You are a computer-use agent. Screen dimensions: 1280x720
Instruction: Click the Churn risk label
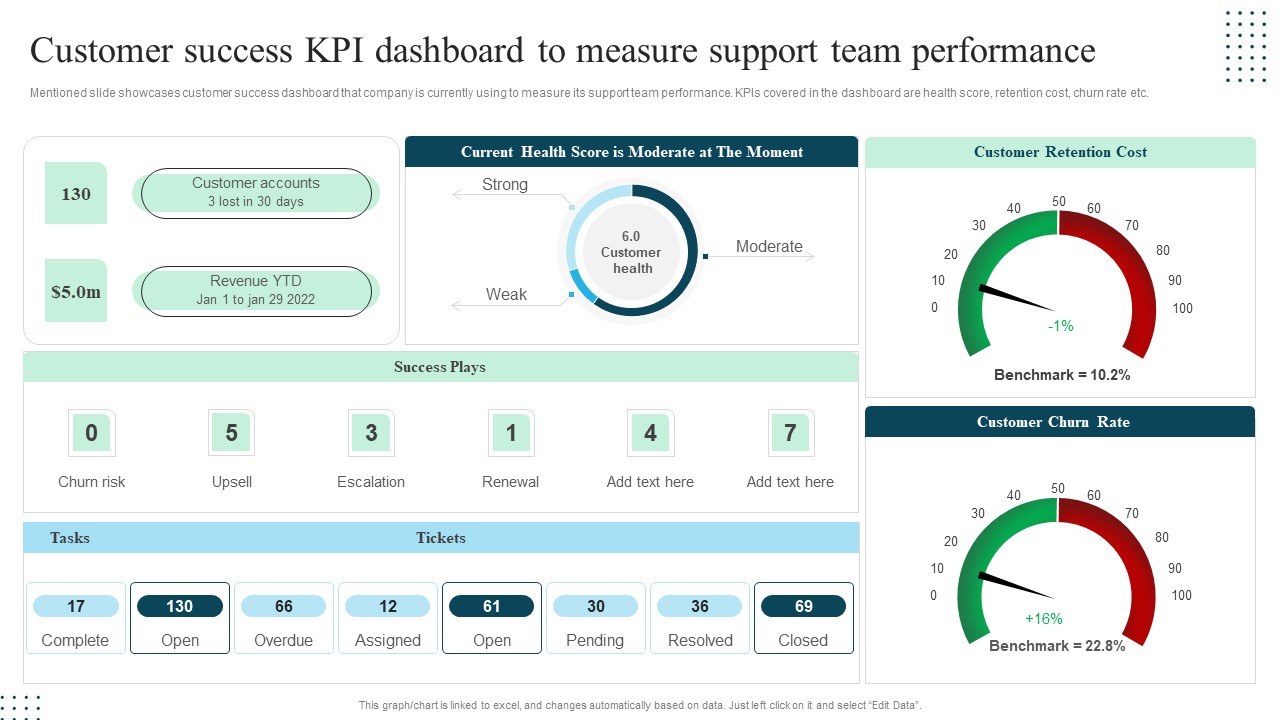tap(92, 482)
